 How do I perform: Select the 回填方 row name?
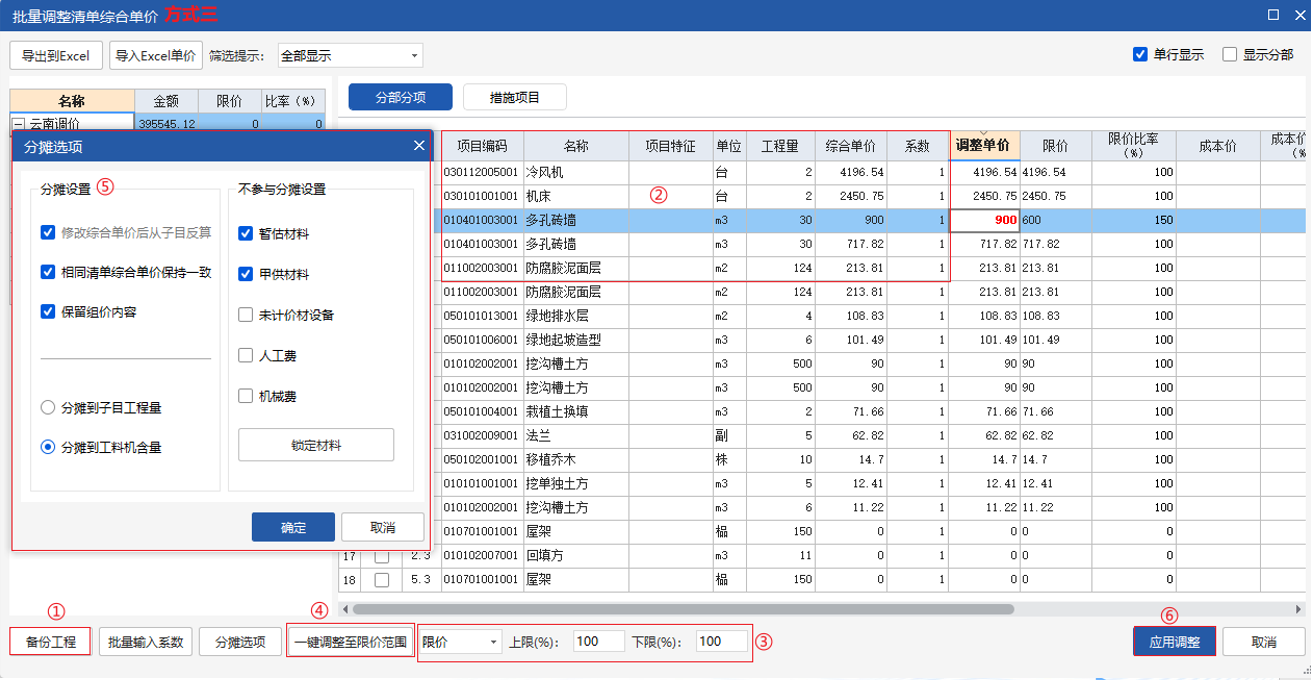(x=576, y=555)
